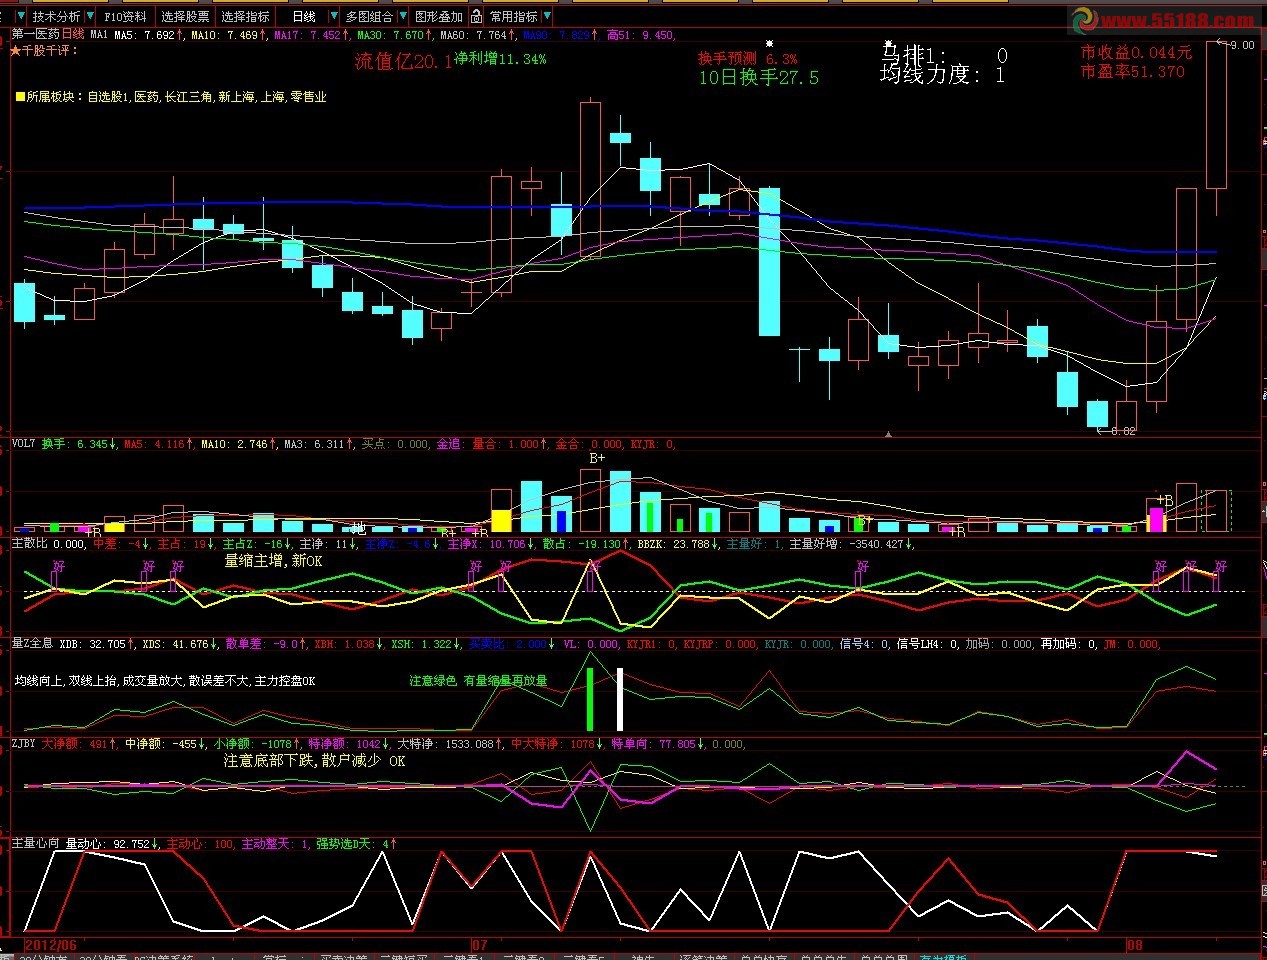Open the 选择股票 menu item
Image resolution: width=1267 pixels, height=960 pixels.
click(185, 16)
